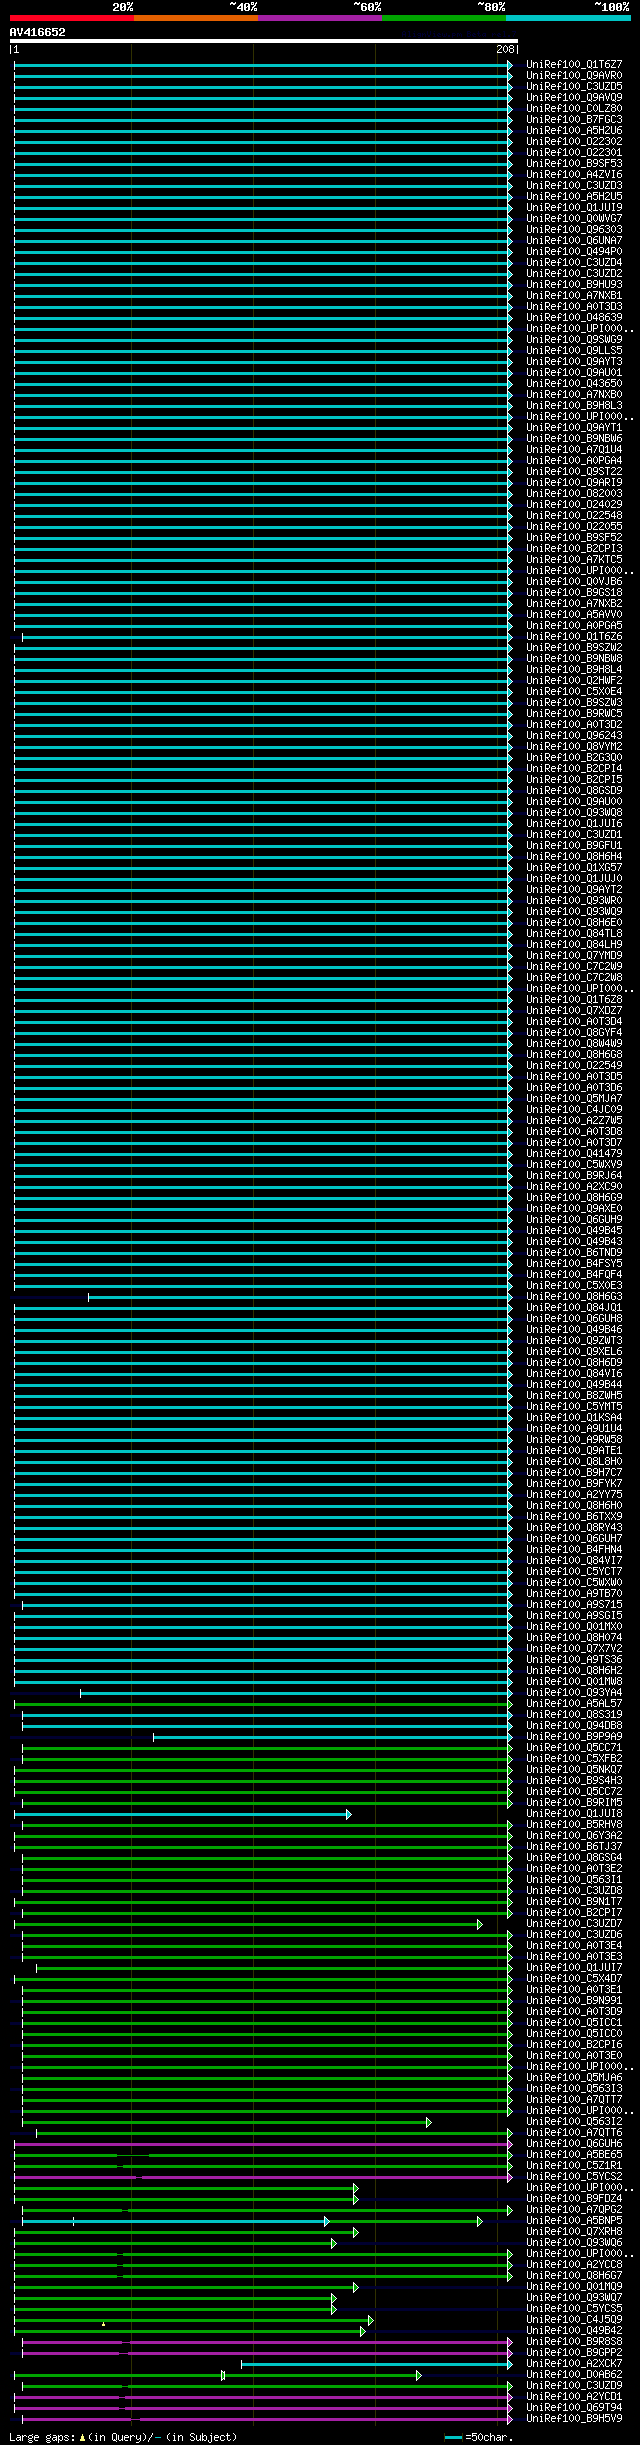This screenshot has height=2445, width=640.
Task: Select hit label UniRef100_Q1JUI9
Action: [x=574, y=207]
